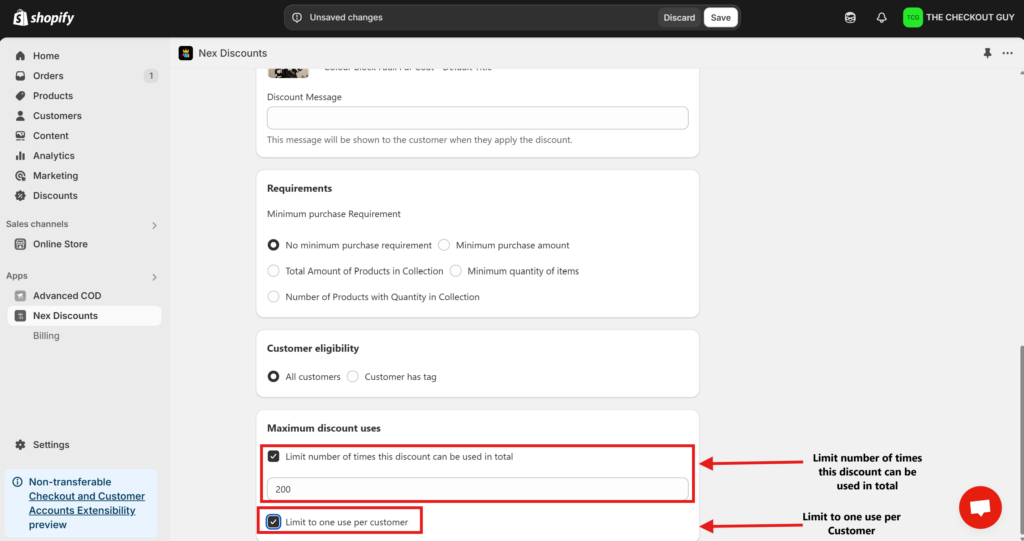This screenshot has width=1024, height=541.
Task: Open Checkout and Customer Accounts Extensibility link
Action: click(x=87, y=503)
